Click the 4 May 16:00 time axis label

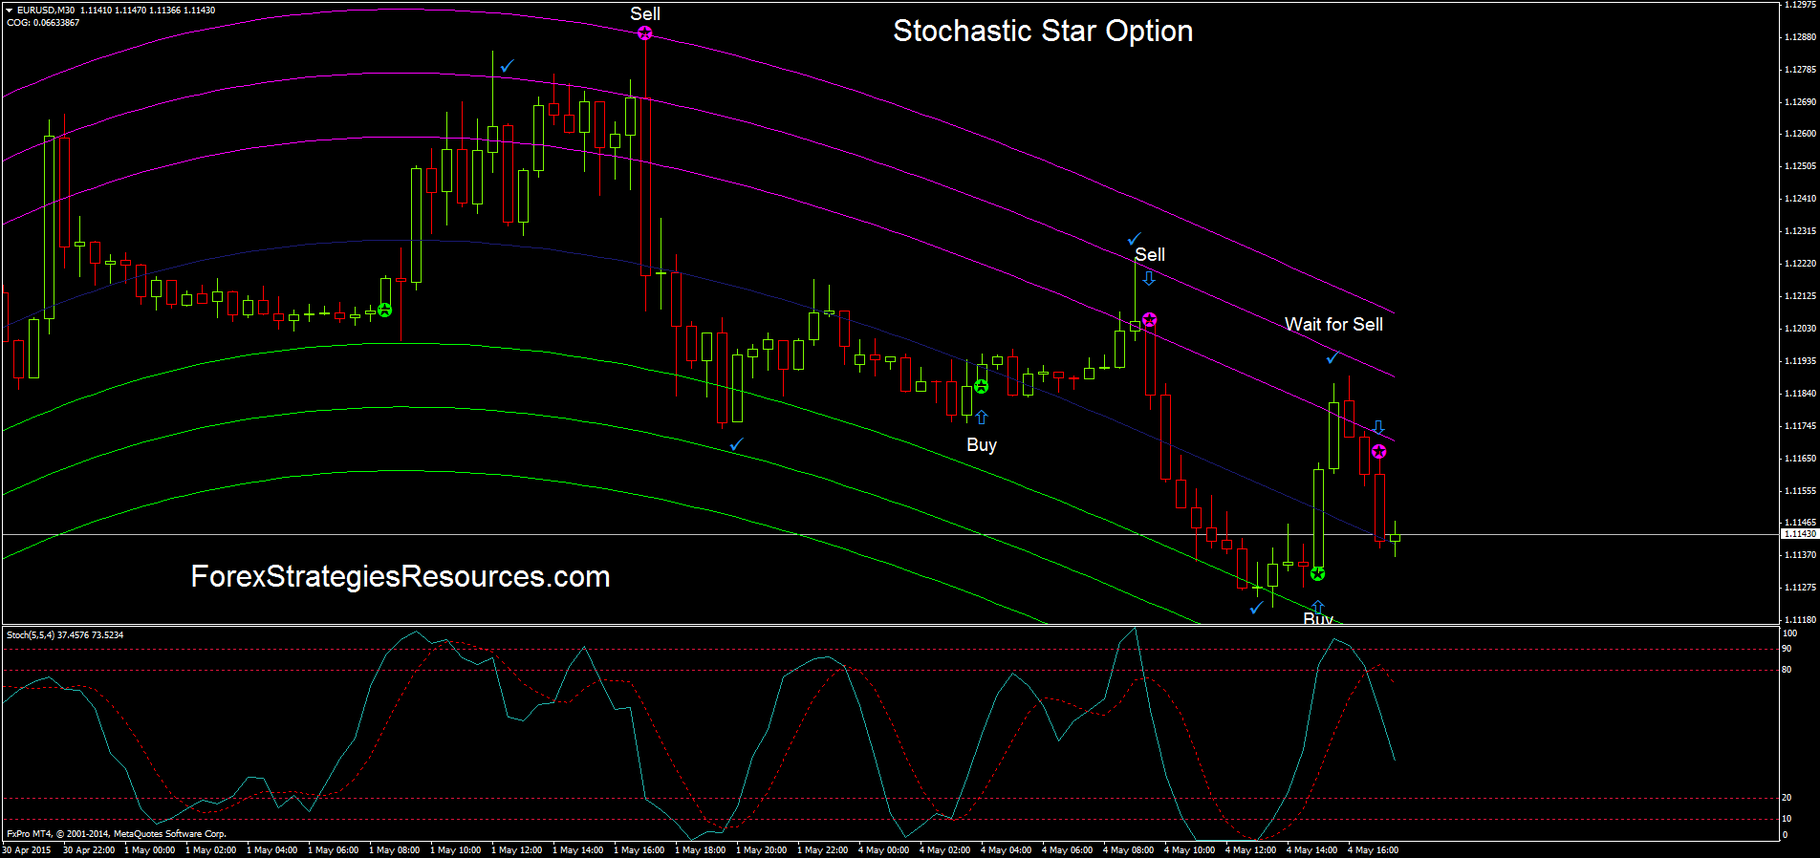tap(1373, 850)
